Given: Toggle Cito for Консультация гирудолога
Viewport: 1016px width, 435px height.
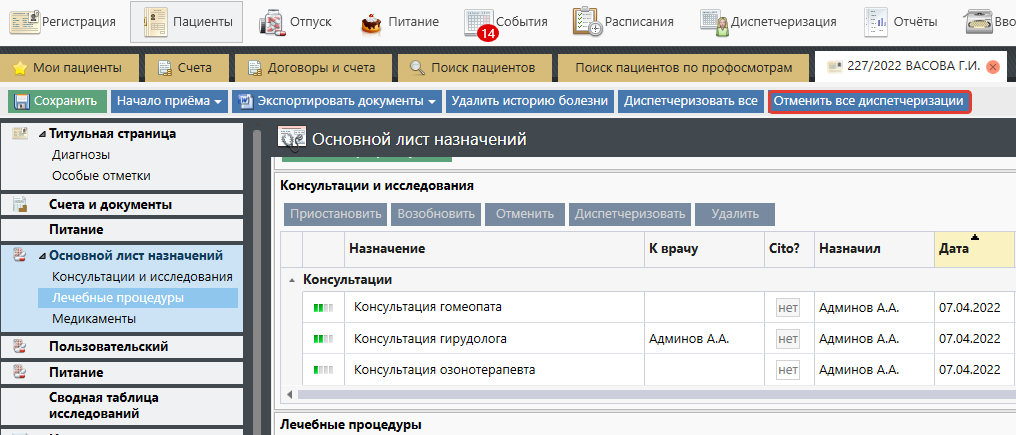Looking at the screenshot, I should (788, 339).
